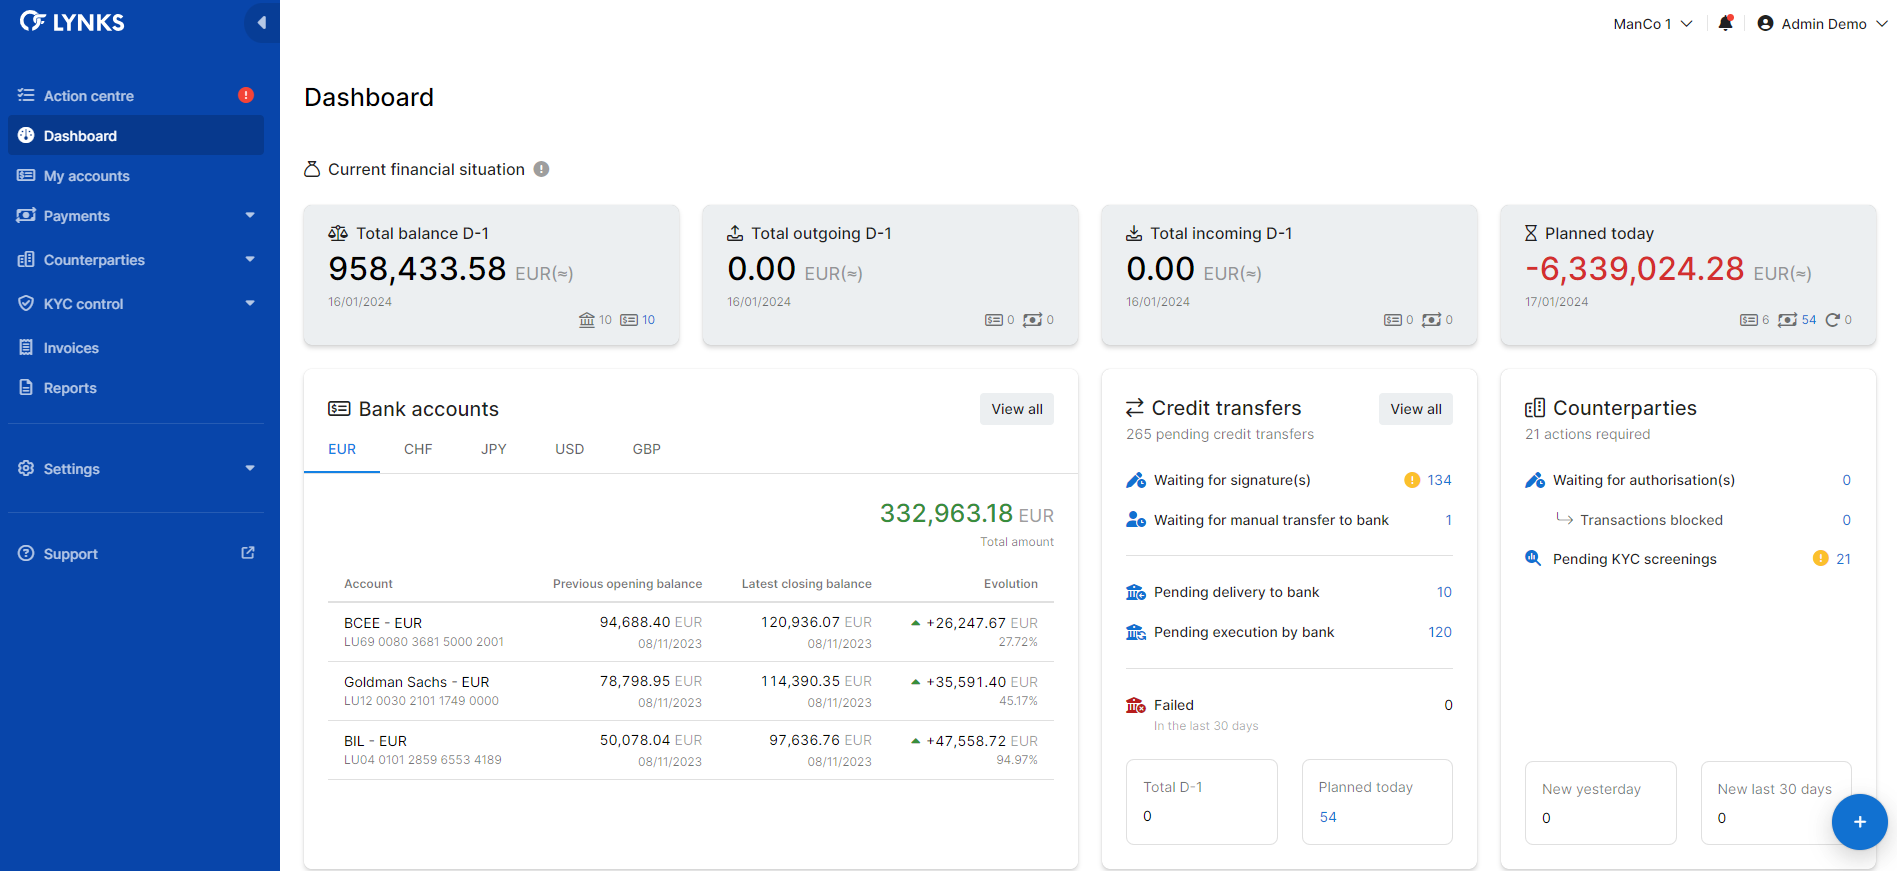Image resolution: width=1897 pixels, height=871 pixels.
Task: Select the EUR currency tab
Action: click(342, 449)
